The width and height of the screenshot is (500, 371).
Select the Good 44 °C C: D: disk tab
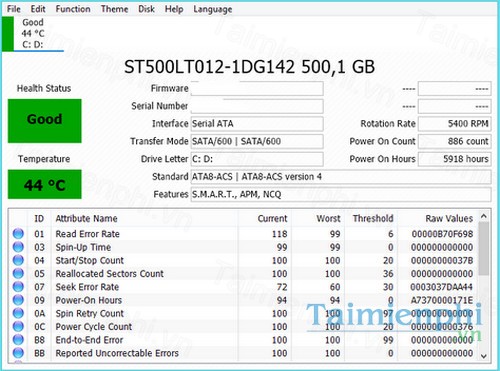[x=33, y=34]
